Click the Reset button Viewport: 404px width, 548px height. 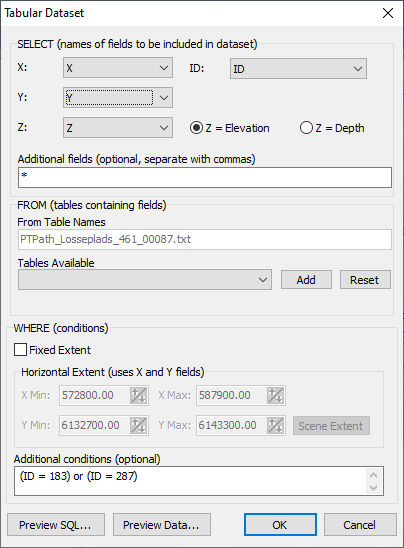365,280
